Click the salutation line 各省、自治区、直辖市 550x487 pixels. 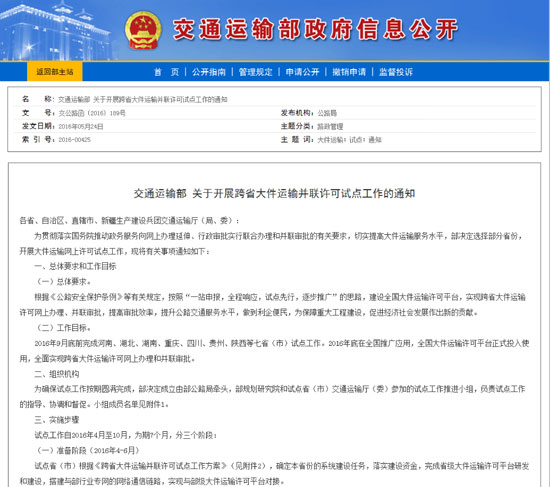129,220
